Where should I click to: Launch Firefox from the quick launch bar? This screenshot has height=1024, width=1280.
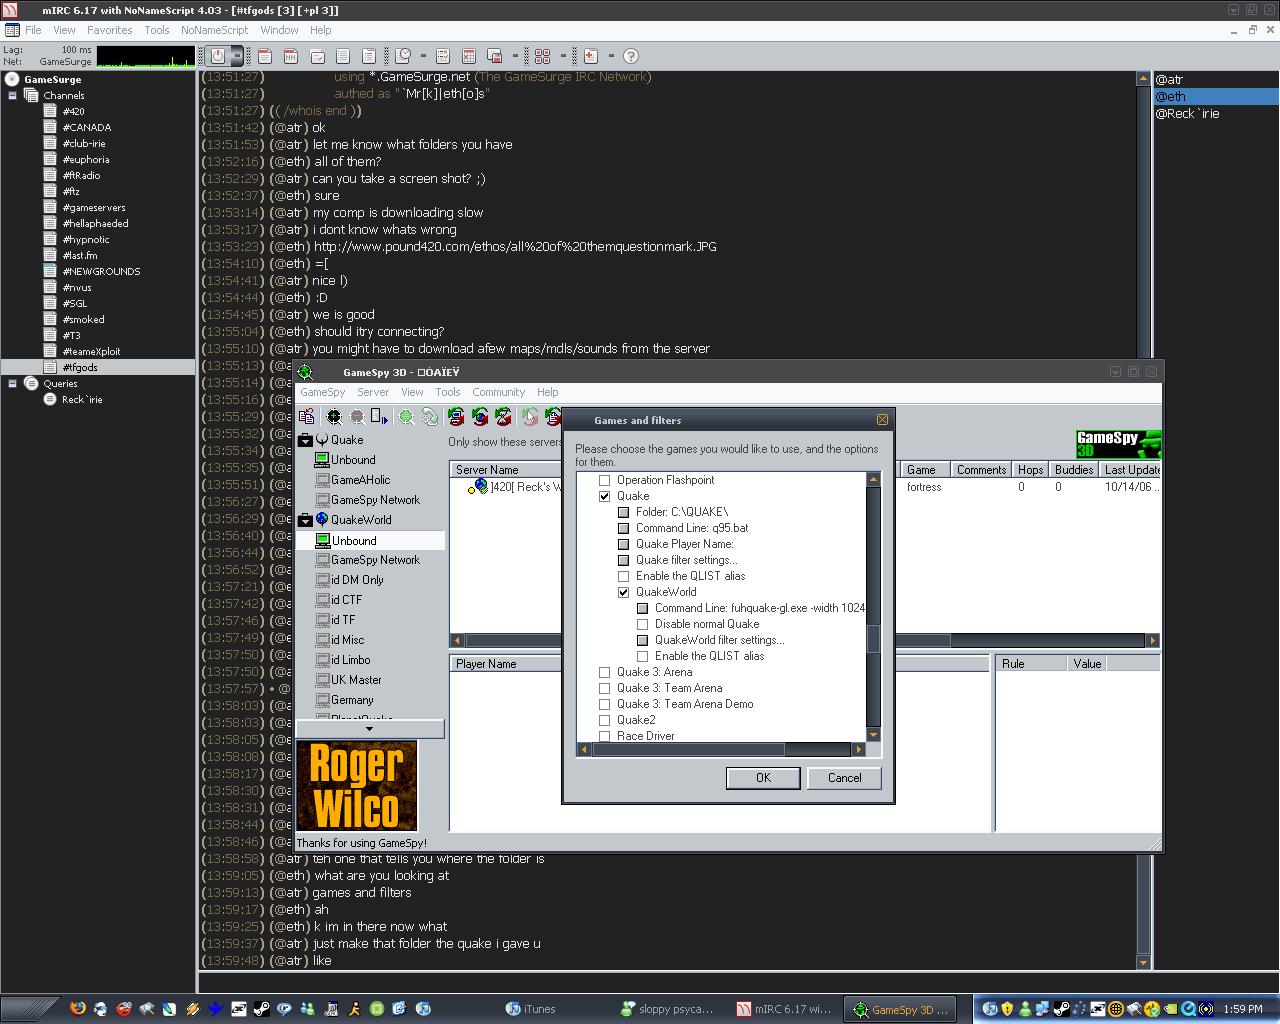pos(77,1009)
